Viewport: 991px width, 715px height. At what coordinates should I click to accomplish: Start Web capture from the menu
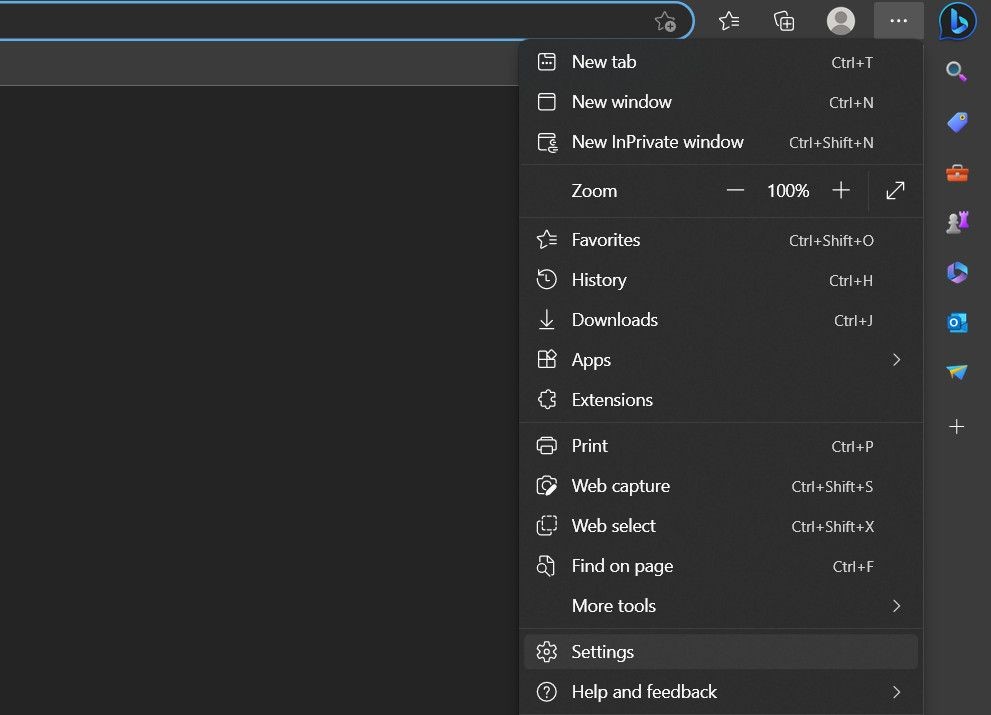pyautogui.click(x=720, y=486)
